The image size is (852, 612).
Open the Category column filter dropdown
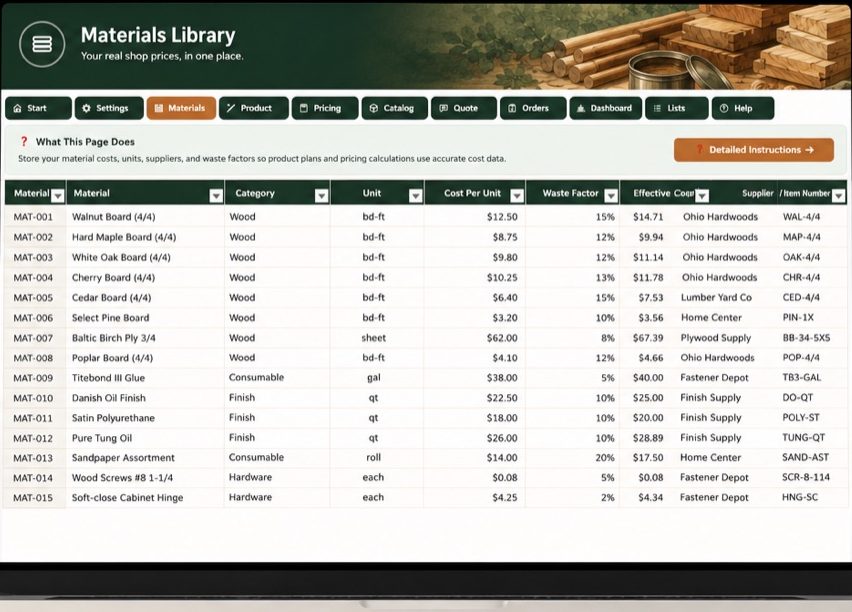pos(322,196)
